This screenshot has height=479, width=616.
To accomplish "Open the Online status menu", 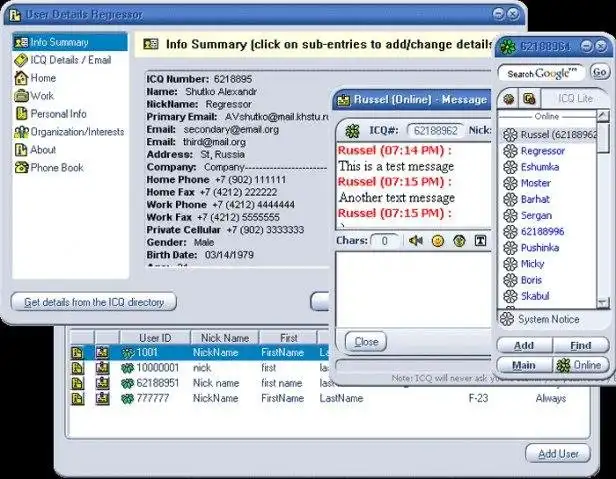I will pyautogui.click(x=581, y=365).
